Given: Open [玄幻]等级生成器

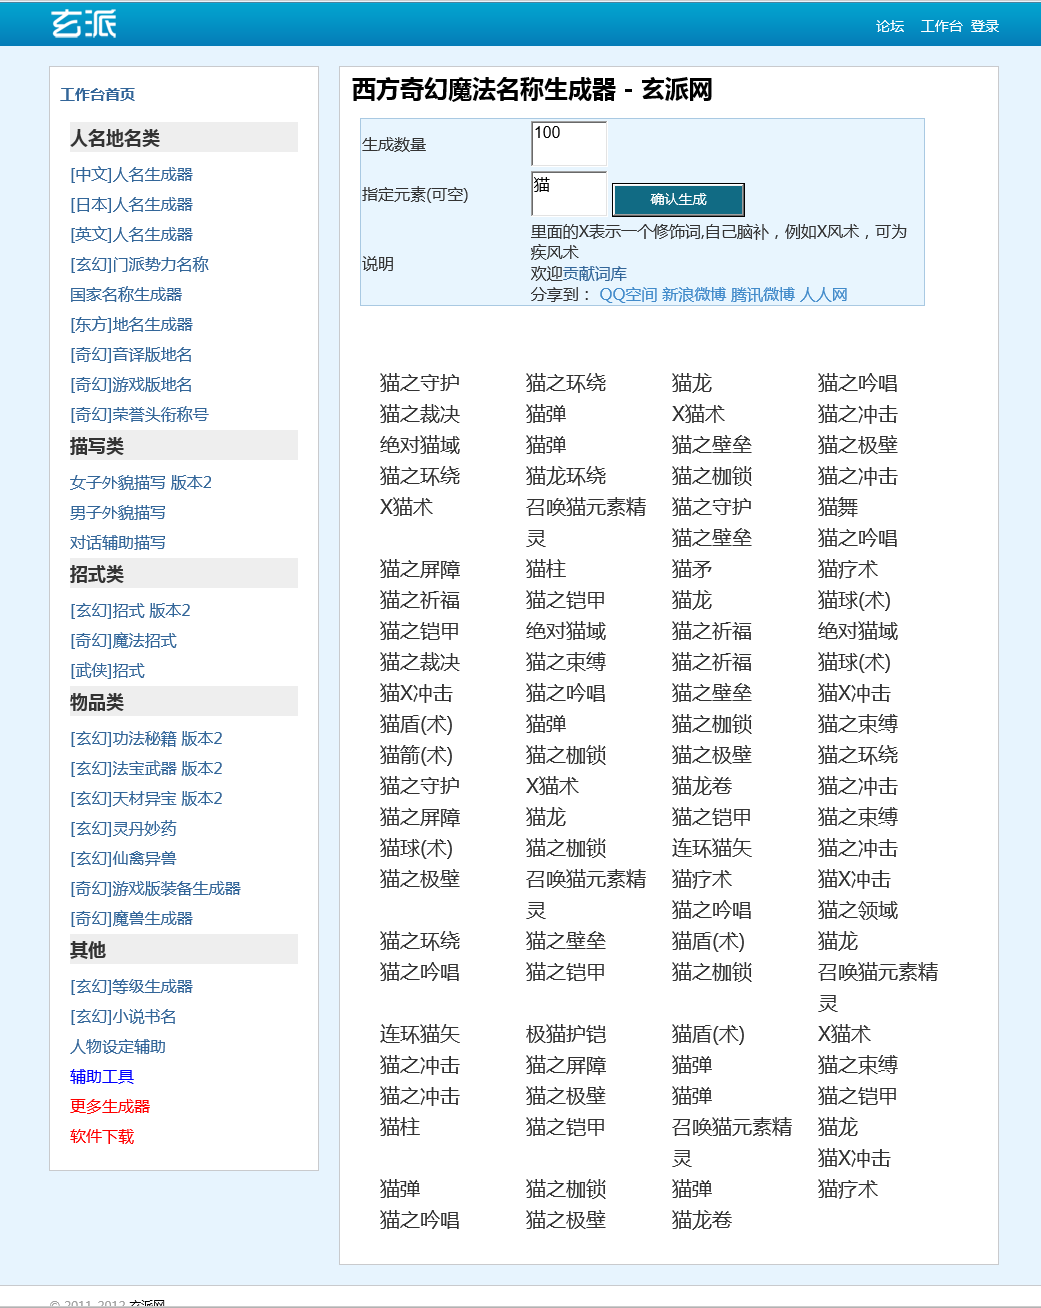Looking at the screenshot, I should (131, 986).
